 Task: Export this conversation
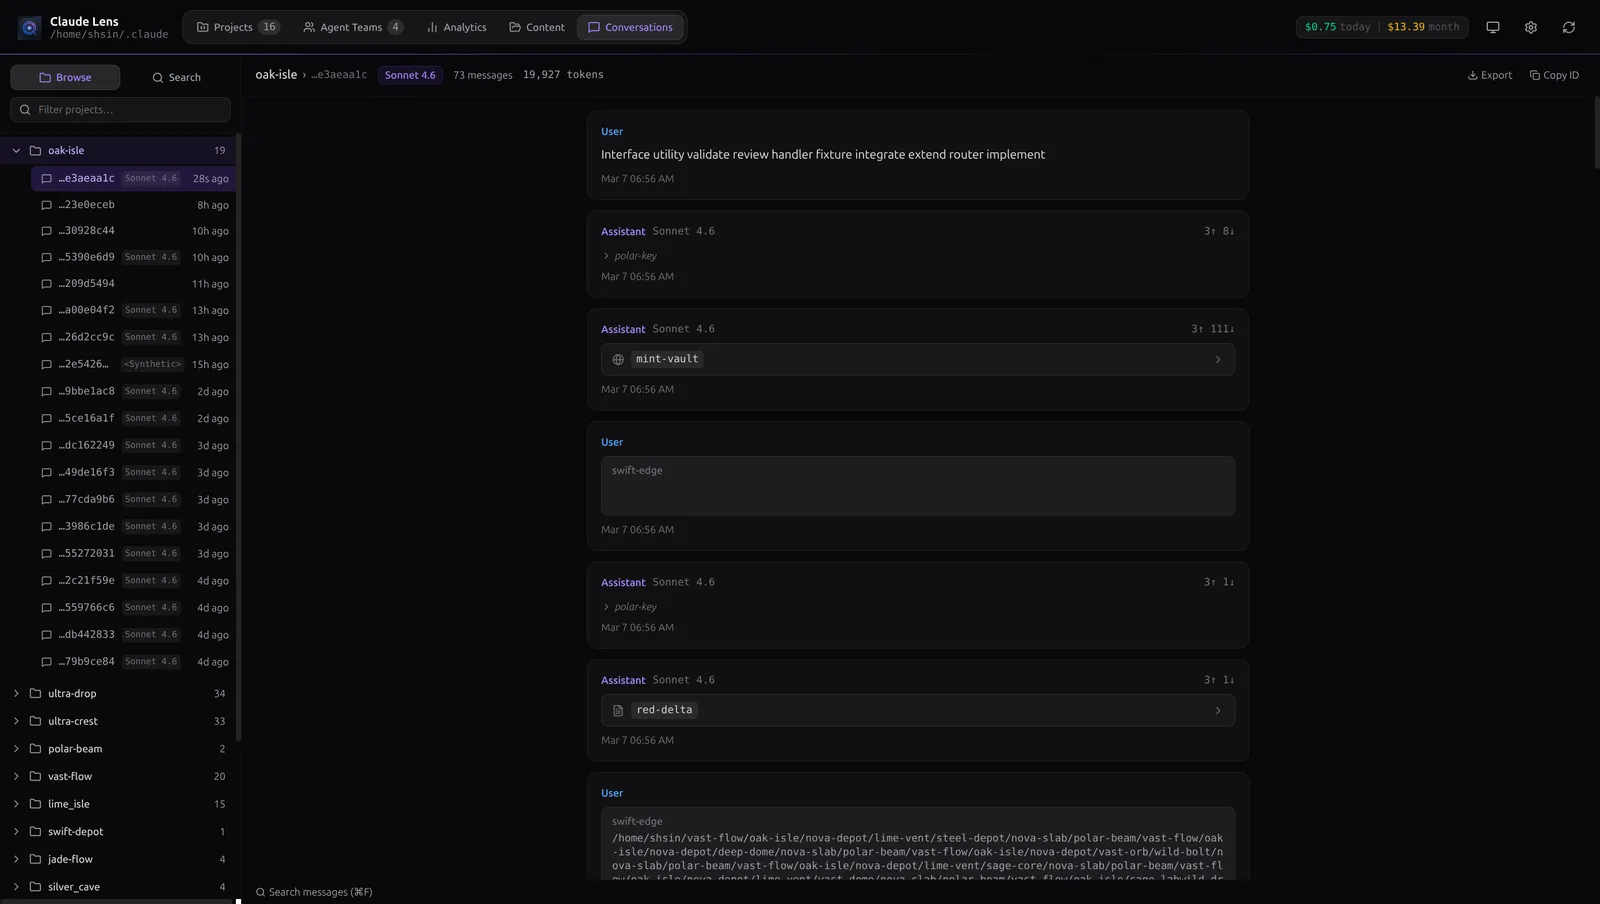[1489, 76]
